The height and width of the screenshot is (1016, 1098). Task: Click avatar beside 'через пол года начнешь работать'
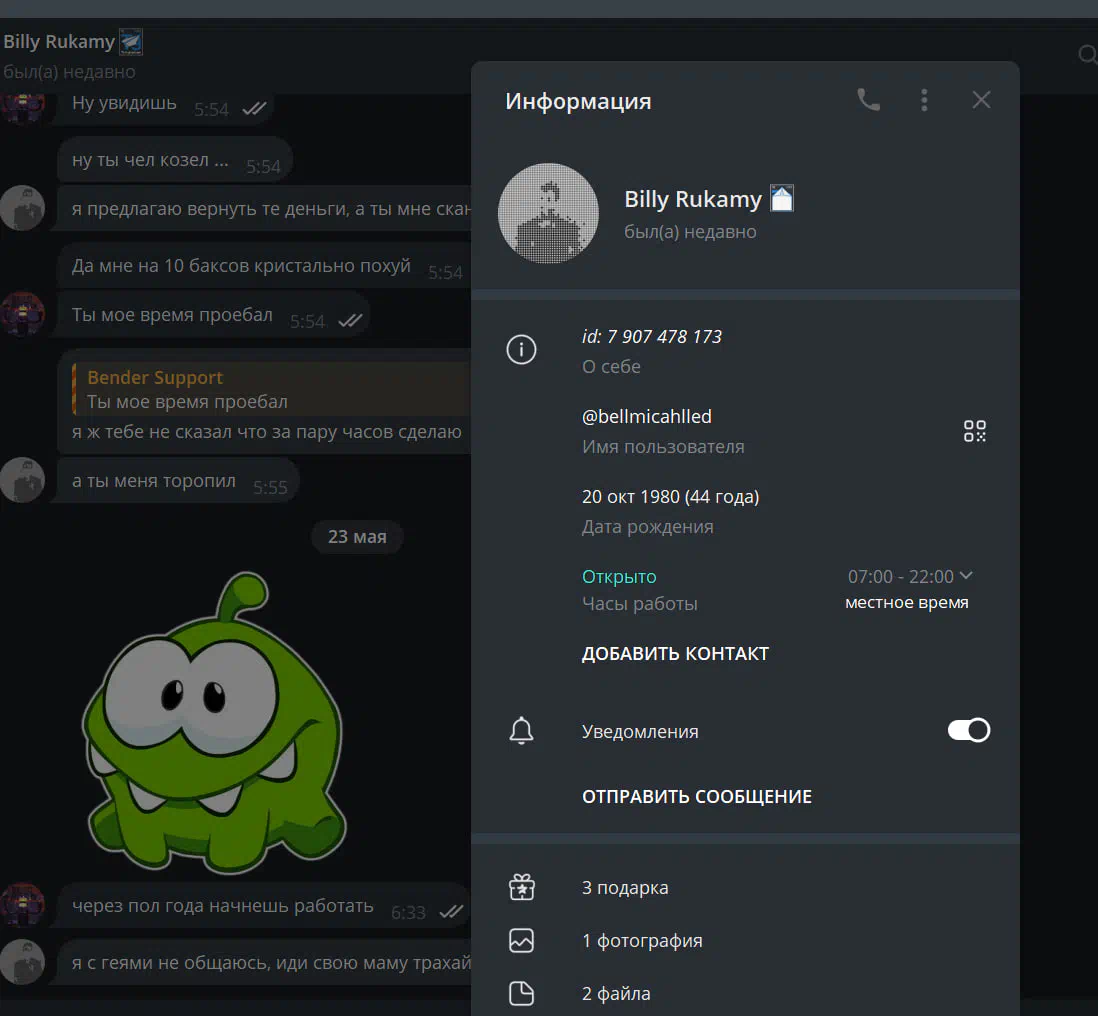[22, 905]
